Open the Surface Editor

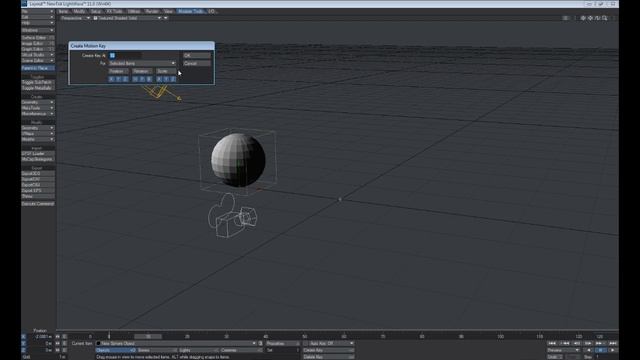[38, 38]
